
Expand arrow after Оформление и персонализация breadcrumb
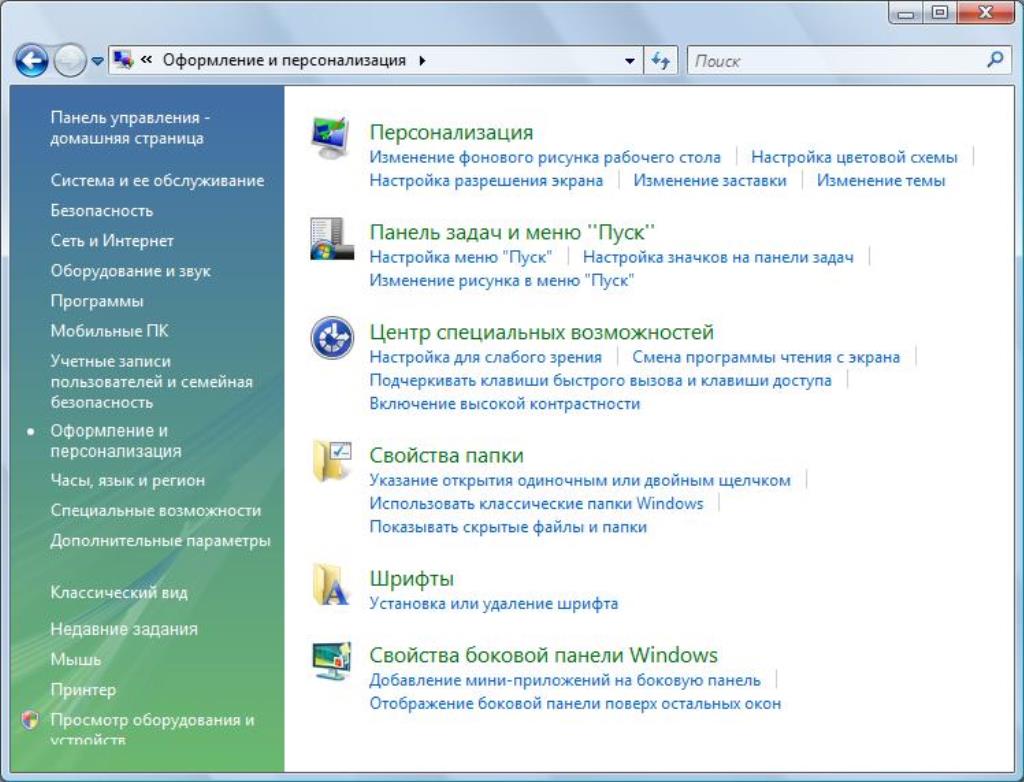[423, 61]
